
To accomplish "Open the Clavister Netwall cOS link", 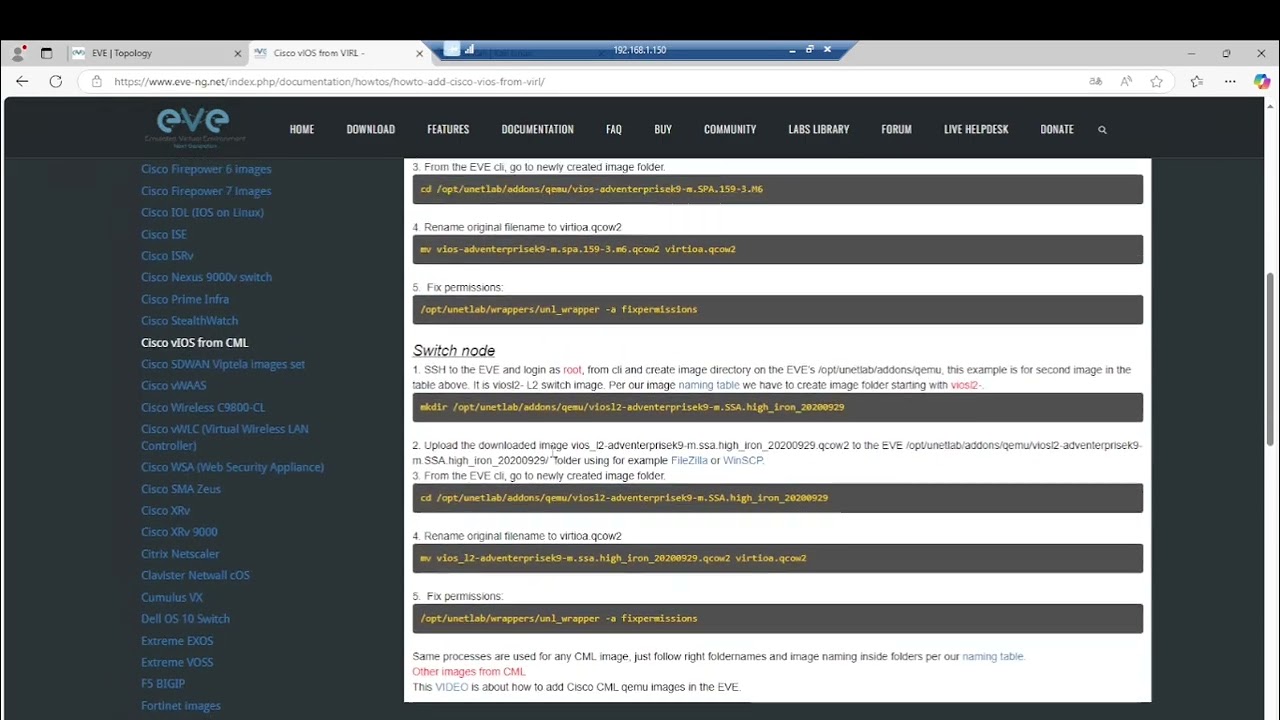I will pyautogui.click(x=195, y=575).
